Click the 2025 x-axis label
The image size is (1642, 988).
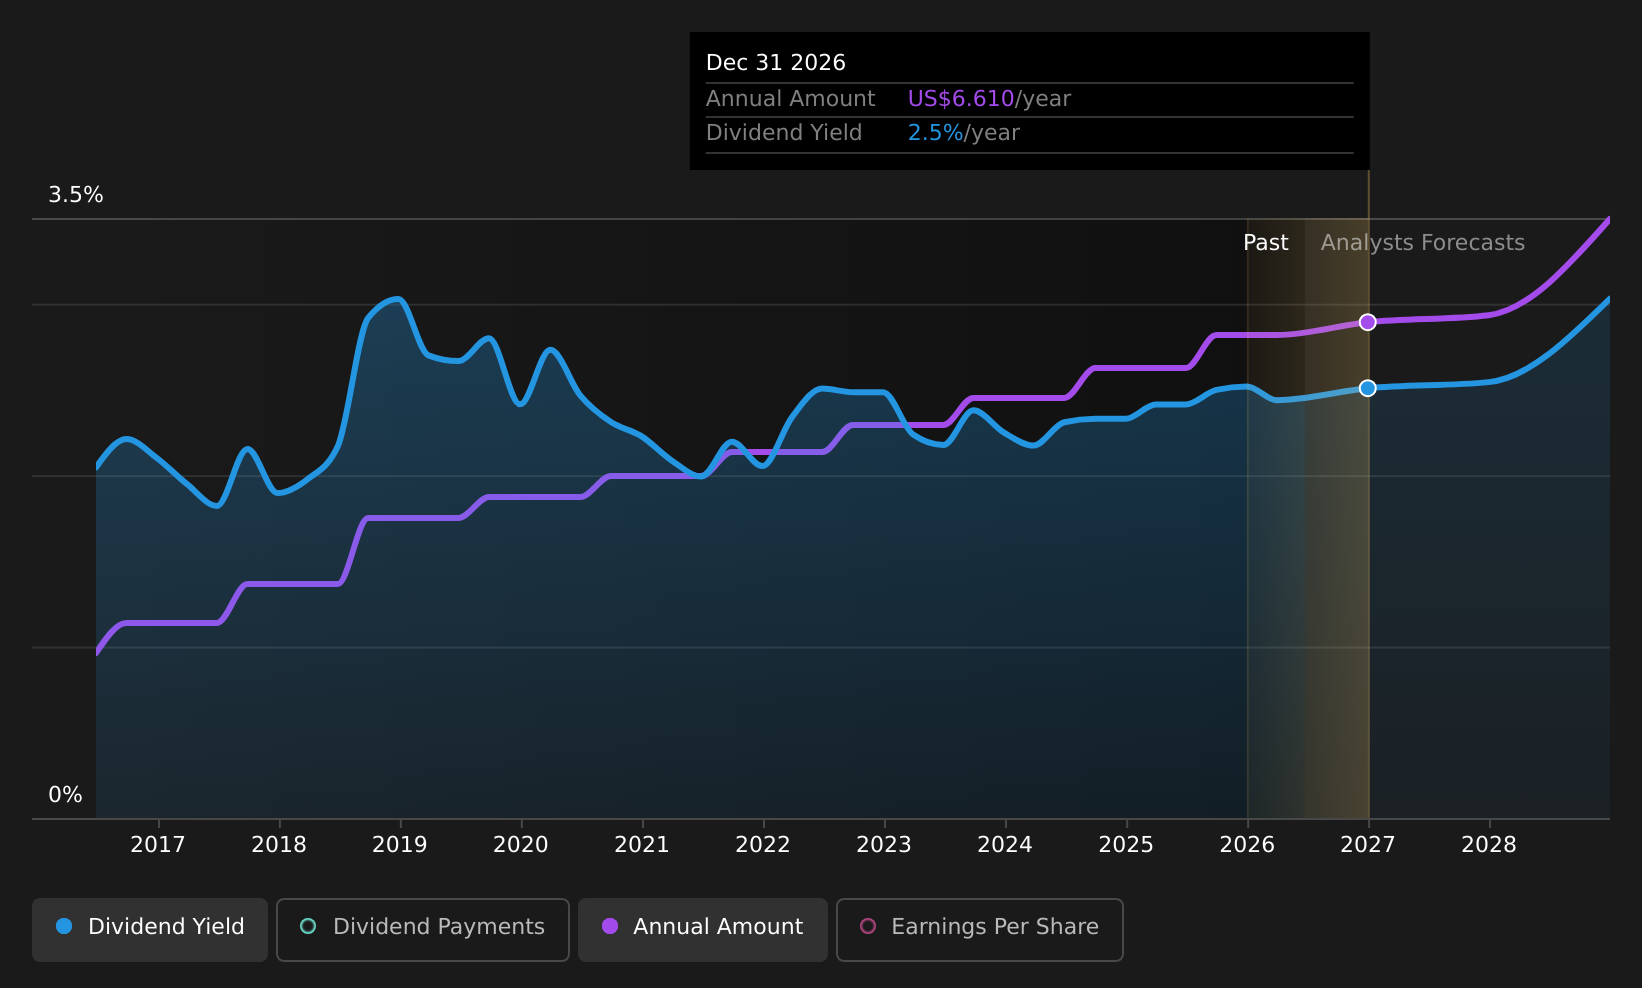click(1126, 845)
